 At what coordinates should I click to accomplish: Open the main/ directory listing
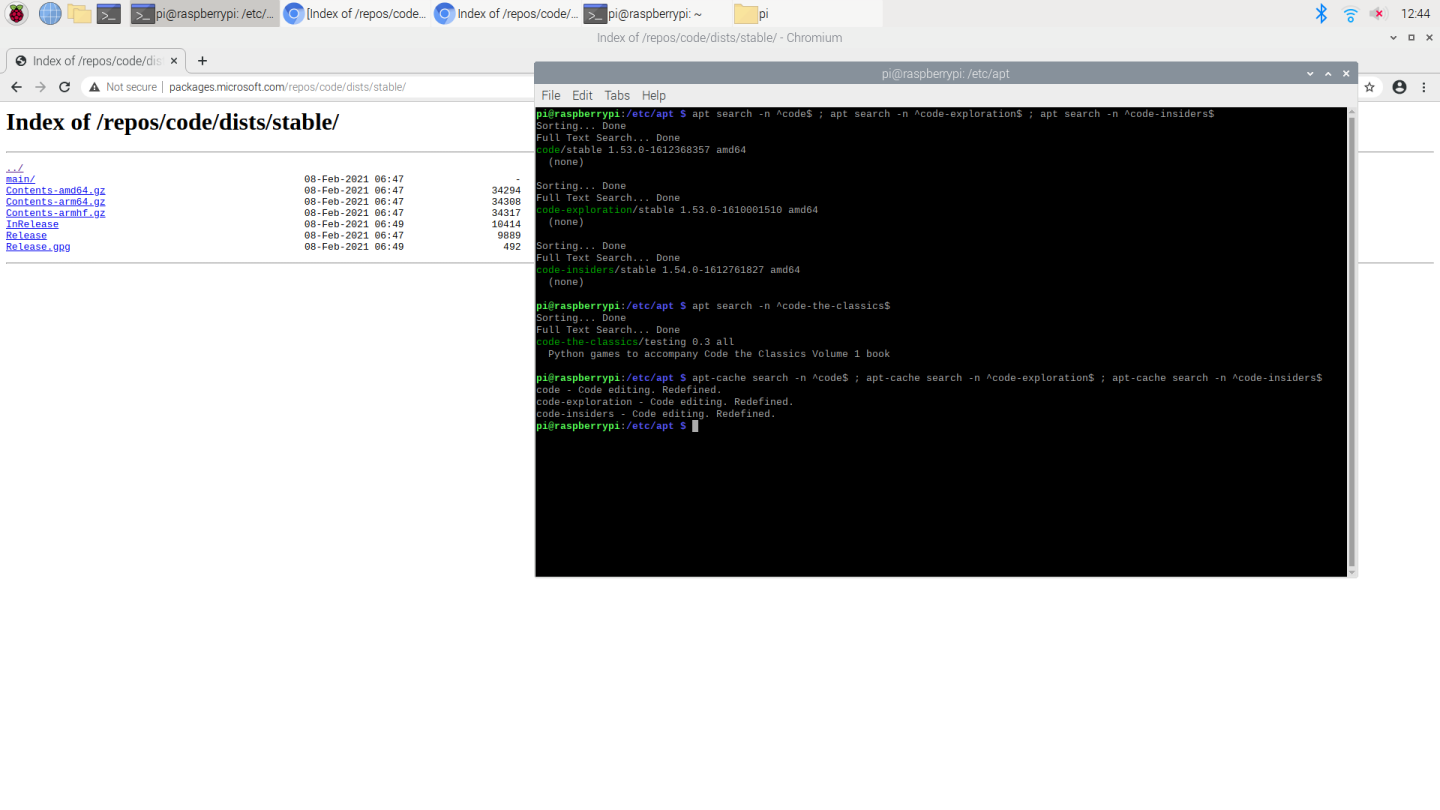point(20,178)
